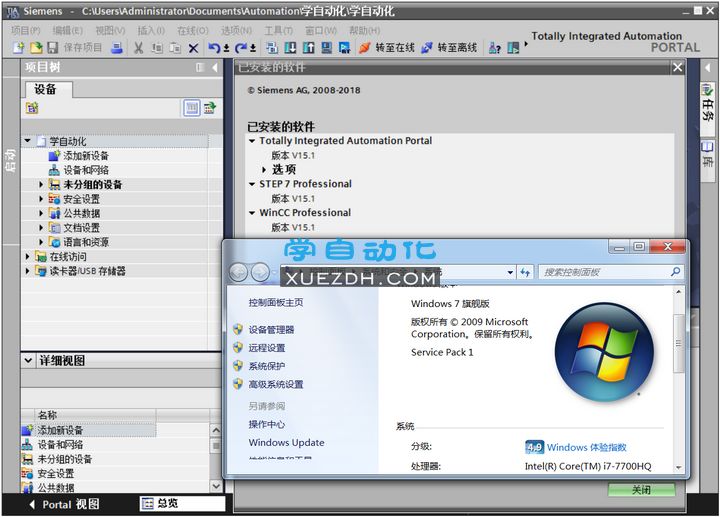Click the Delete X toolbar icon

tap(194, 48)
